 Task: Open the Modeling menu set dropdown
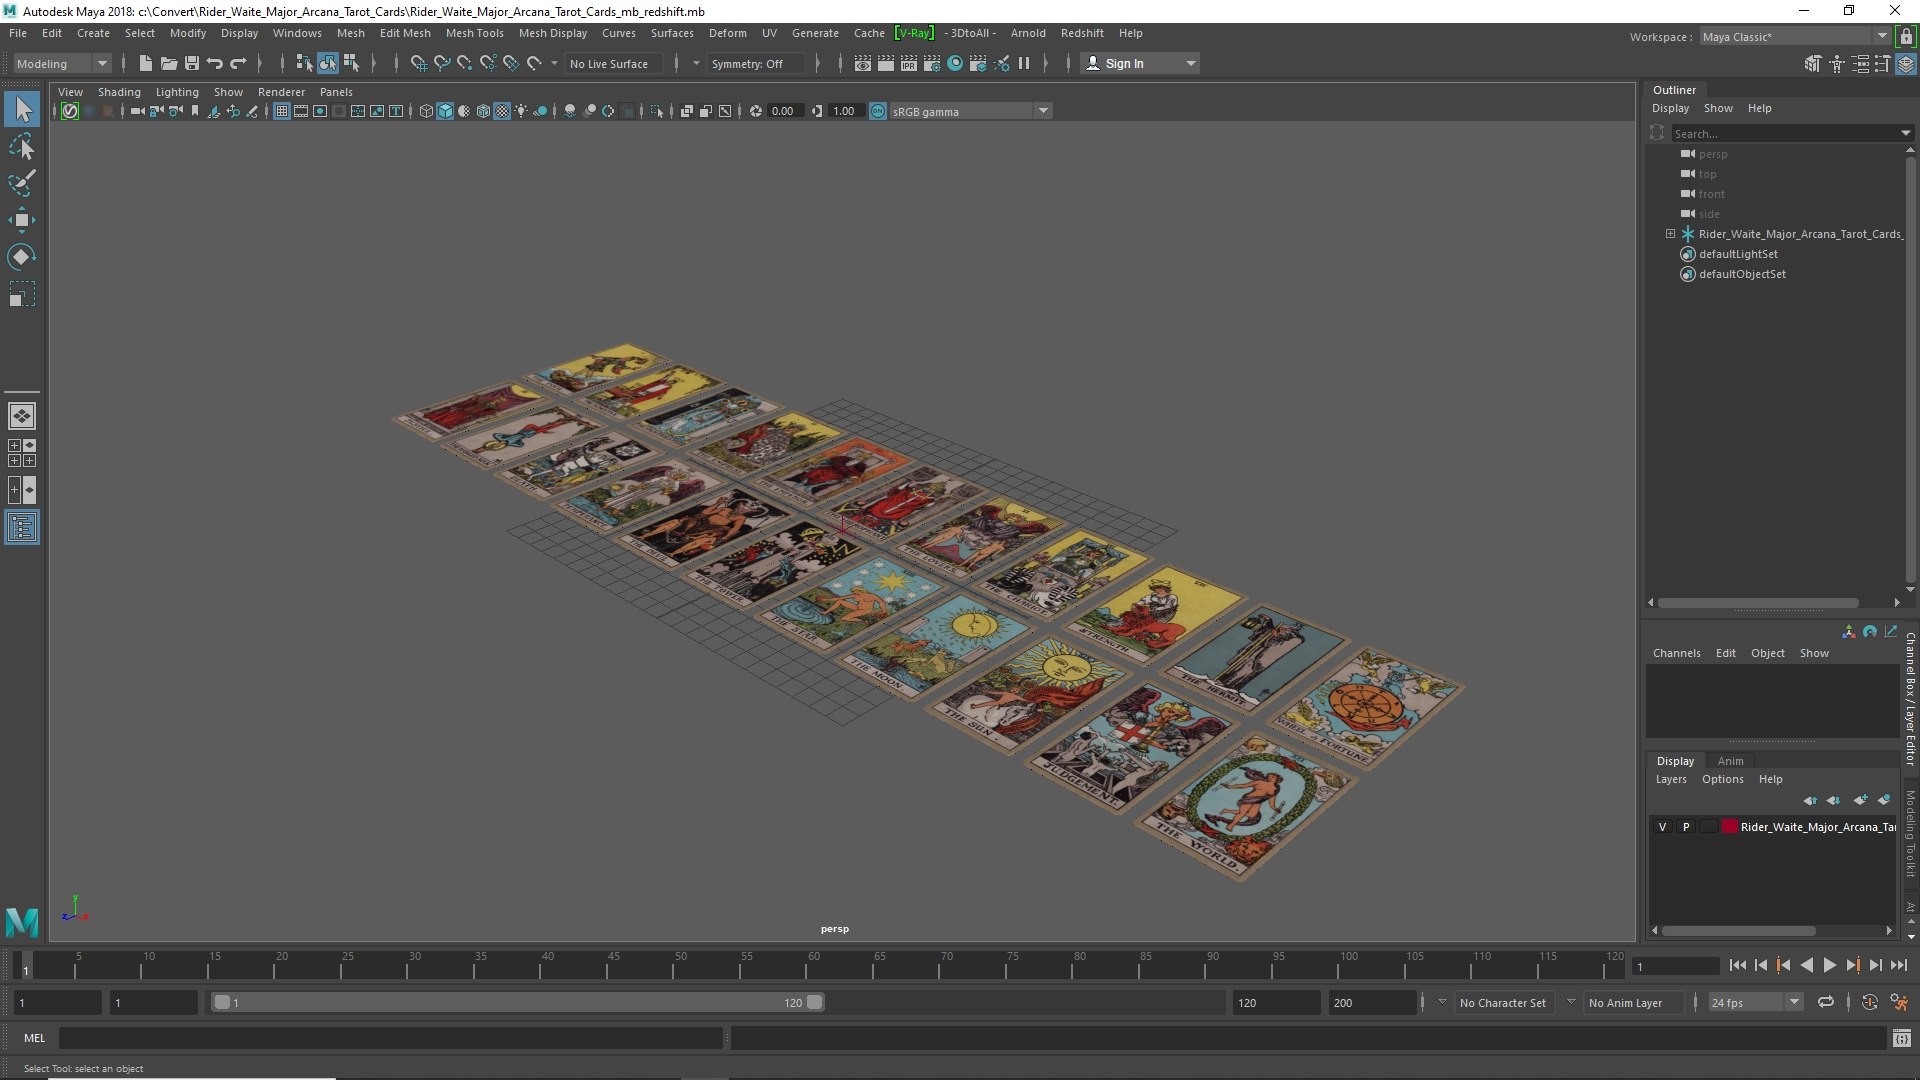[62, 63]
